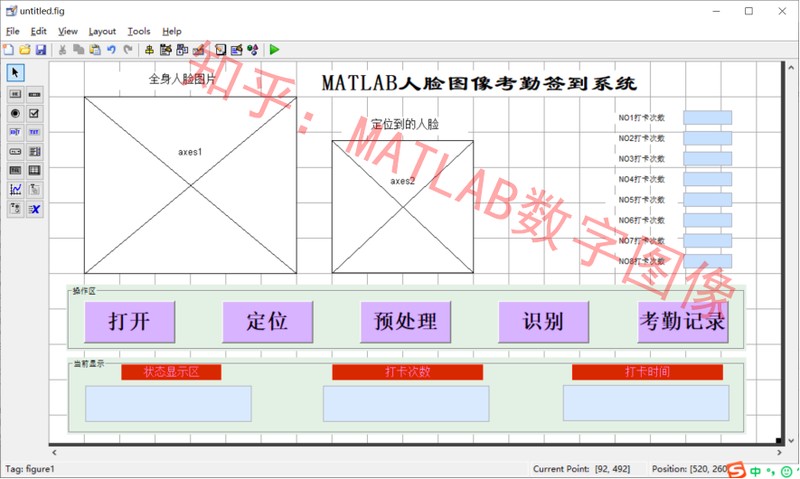Select the arrow Select tool in palette
Viewport: 800px width, 479px height.
[x=15, y=73]
